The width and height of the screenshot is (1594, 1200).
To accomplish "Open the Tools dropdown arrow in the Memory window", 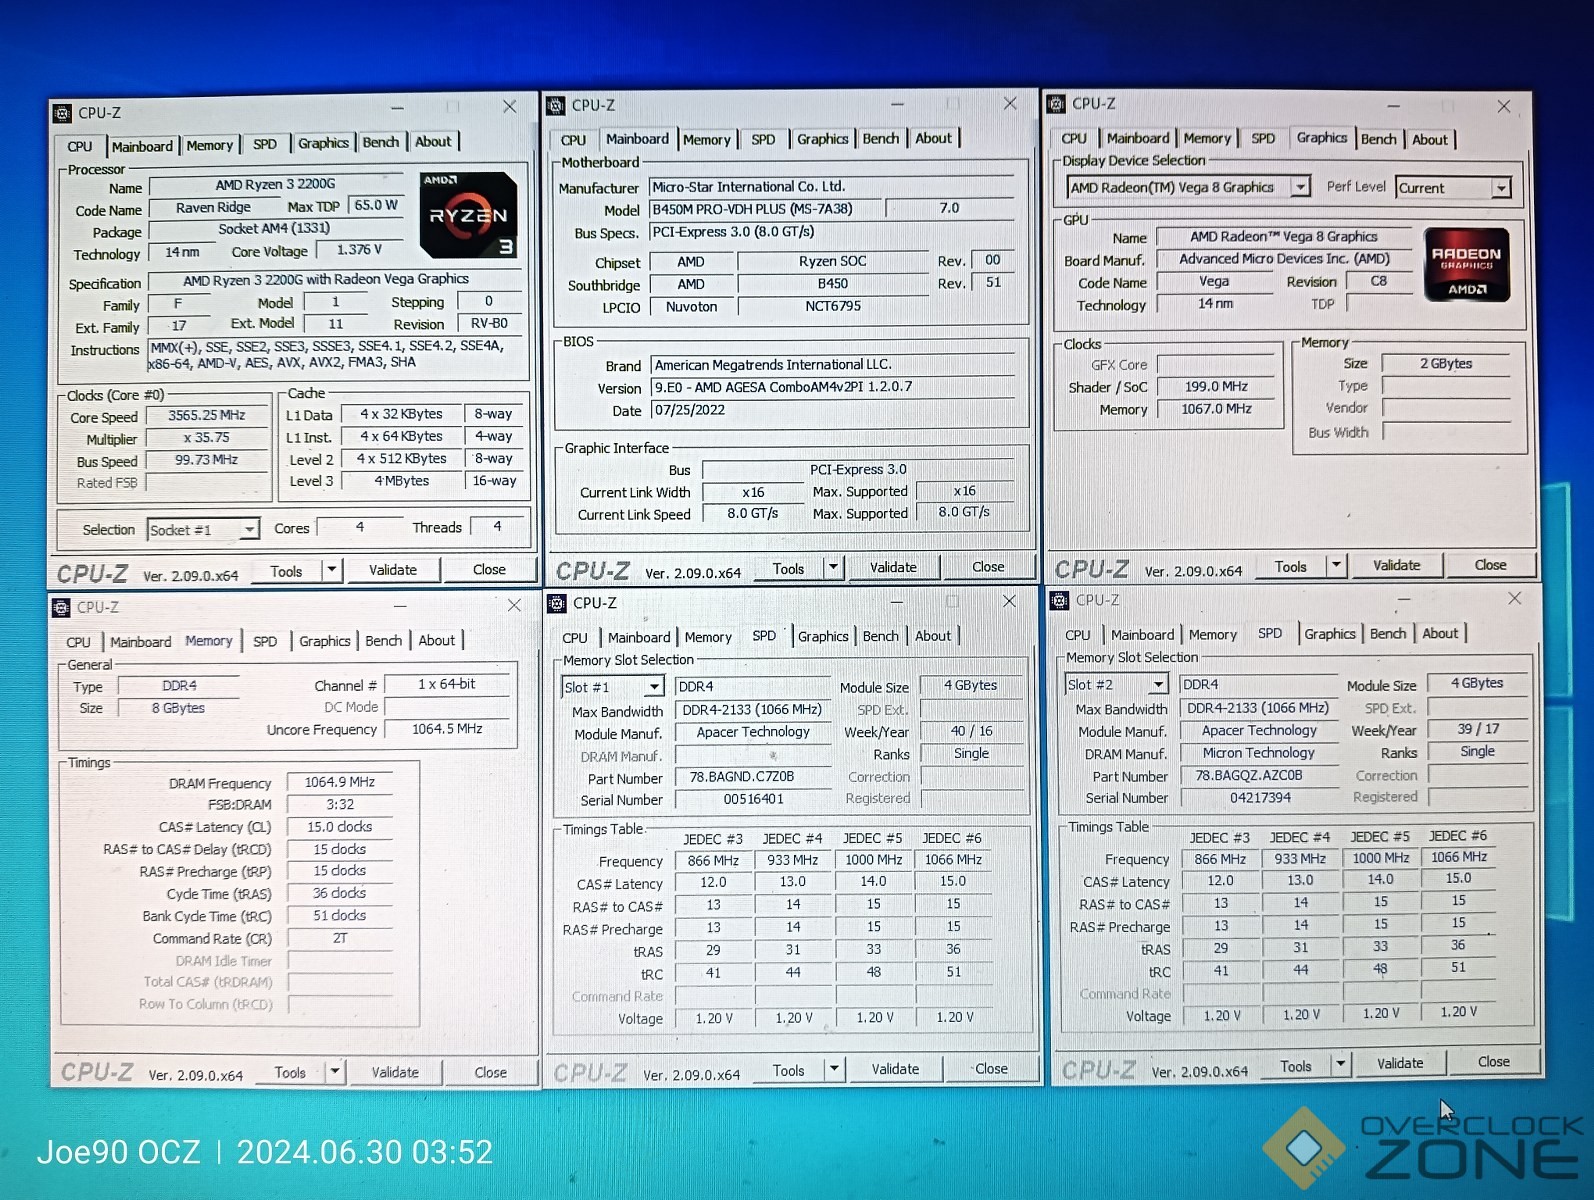I will 336,1072.
